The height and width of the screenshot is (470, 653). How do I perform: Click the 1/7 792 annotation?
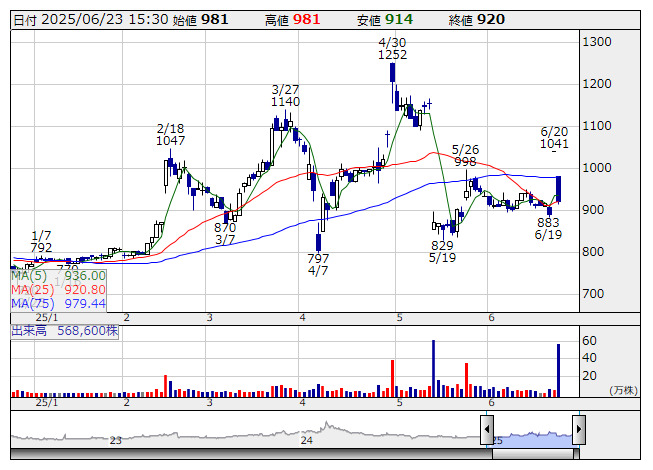coord(41,241)
